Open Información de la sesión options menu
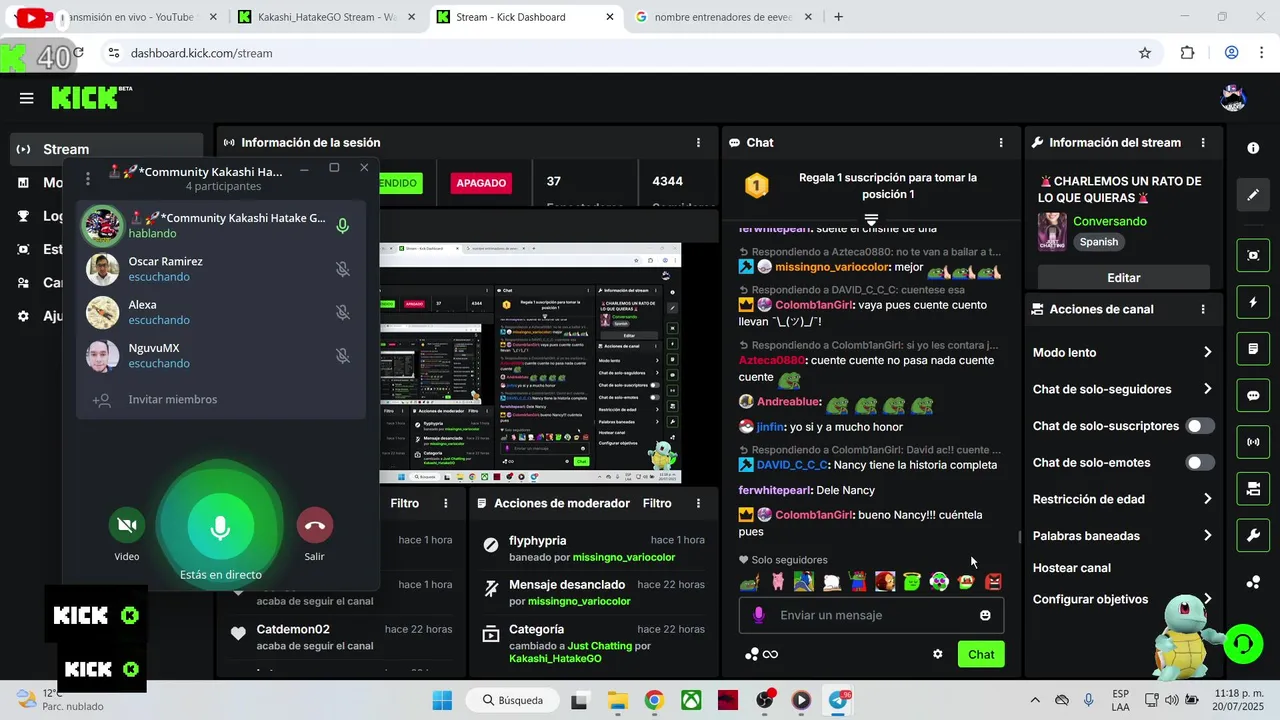 click(698, 143)
